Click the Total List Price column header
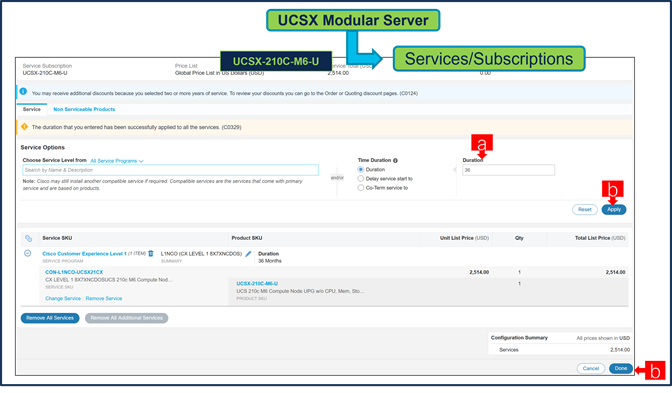This screenshot has height=393, width=672. click(600, 238)
